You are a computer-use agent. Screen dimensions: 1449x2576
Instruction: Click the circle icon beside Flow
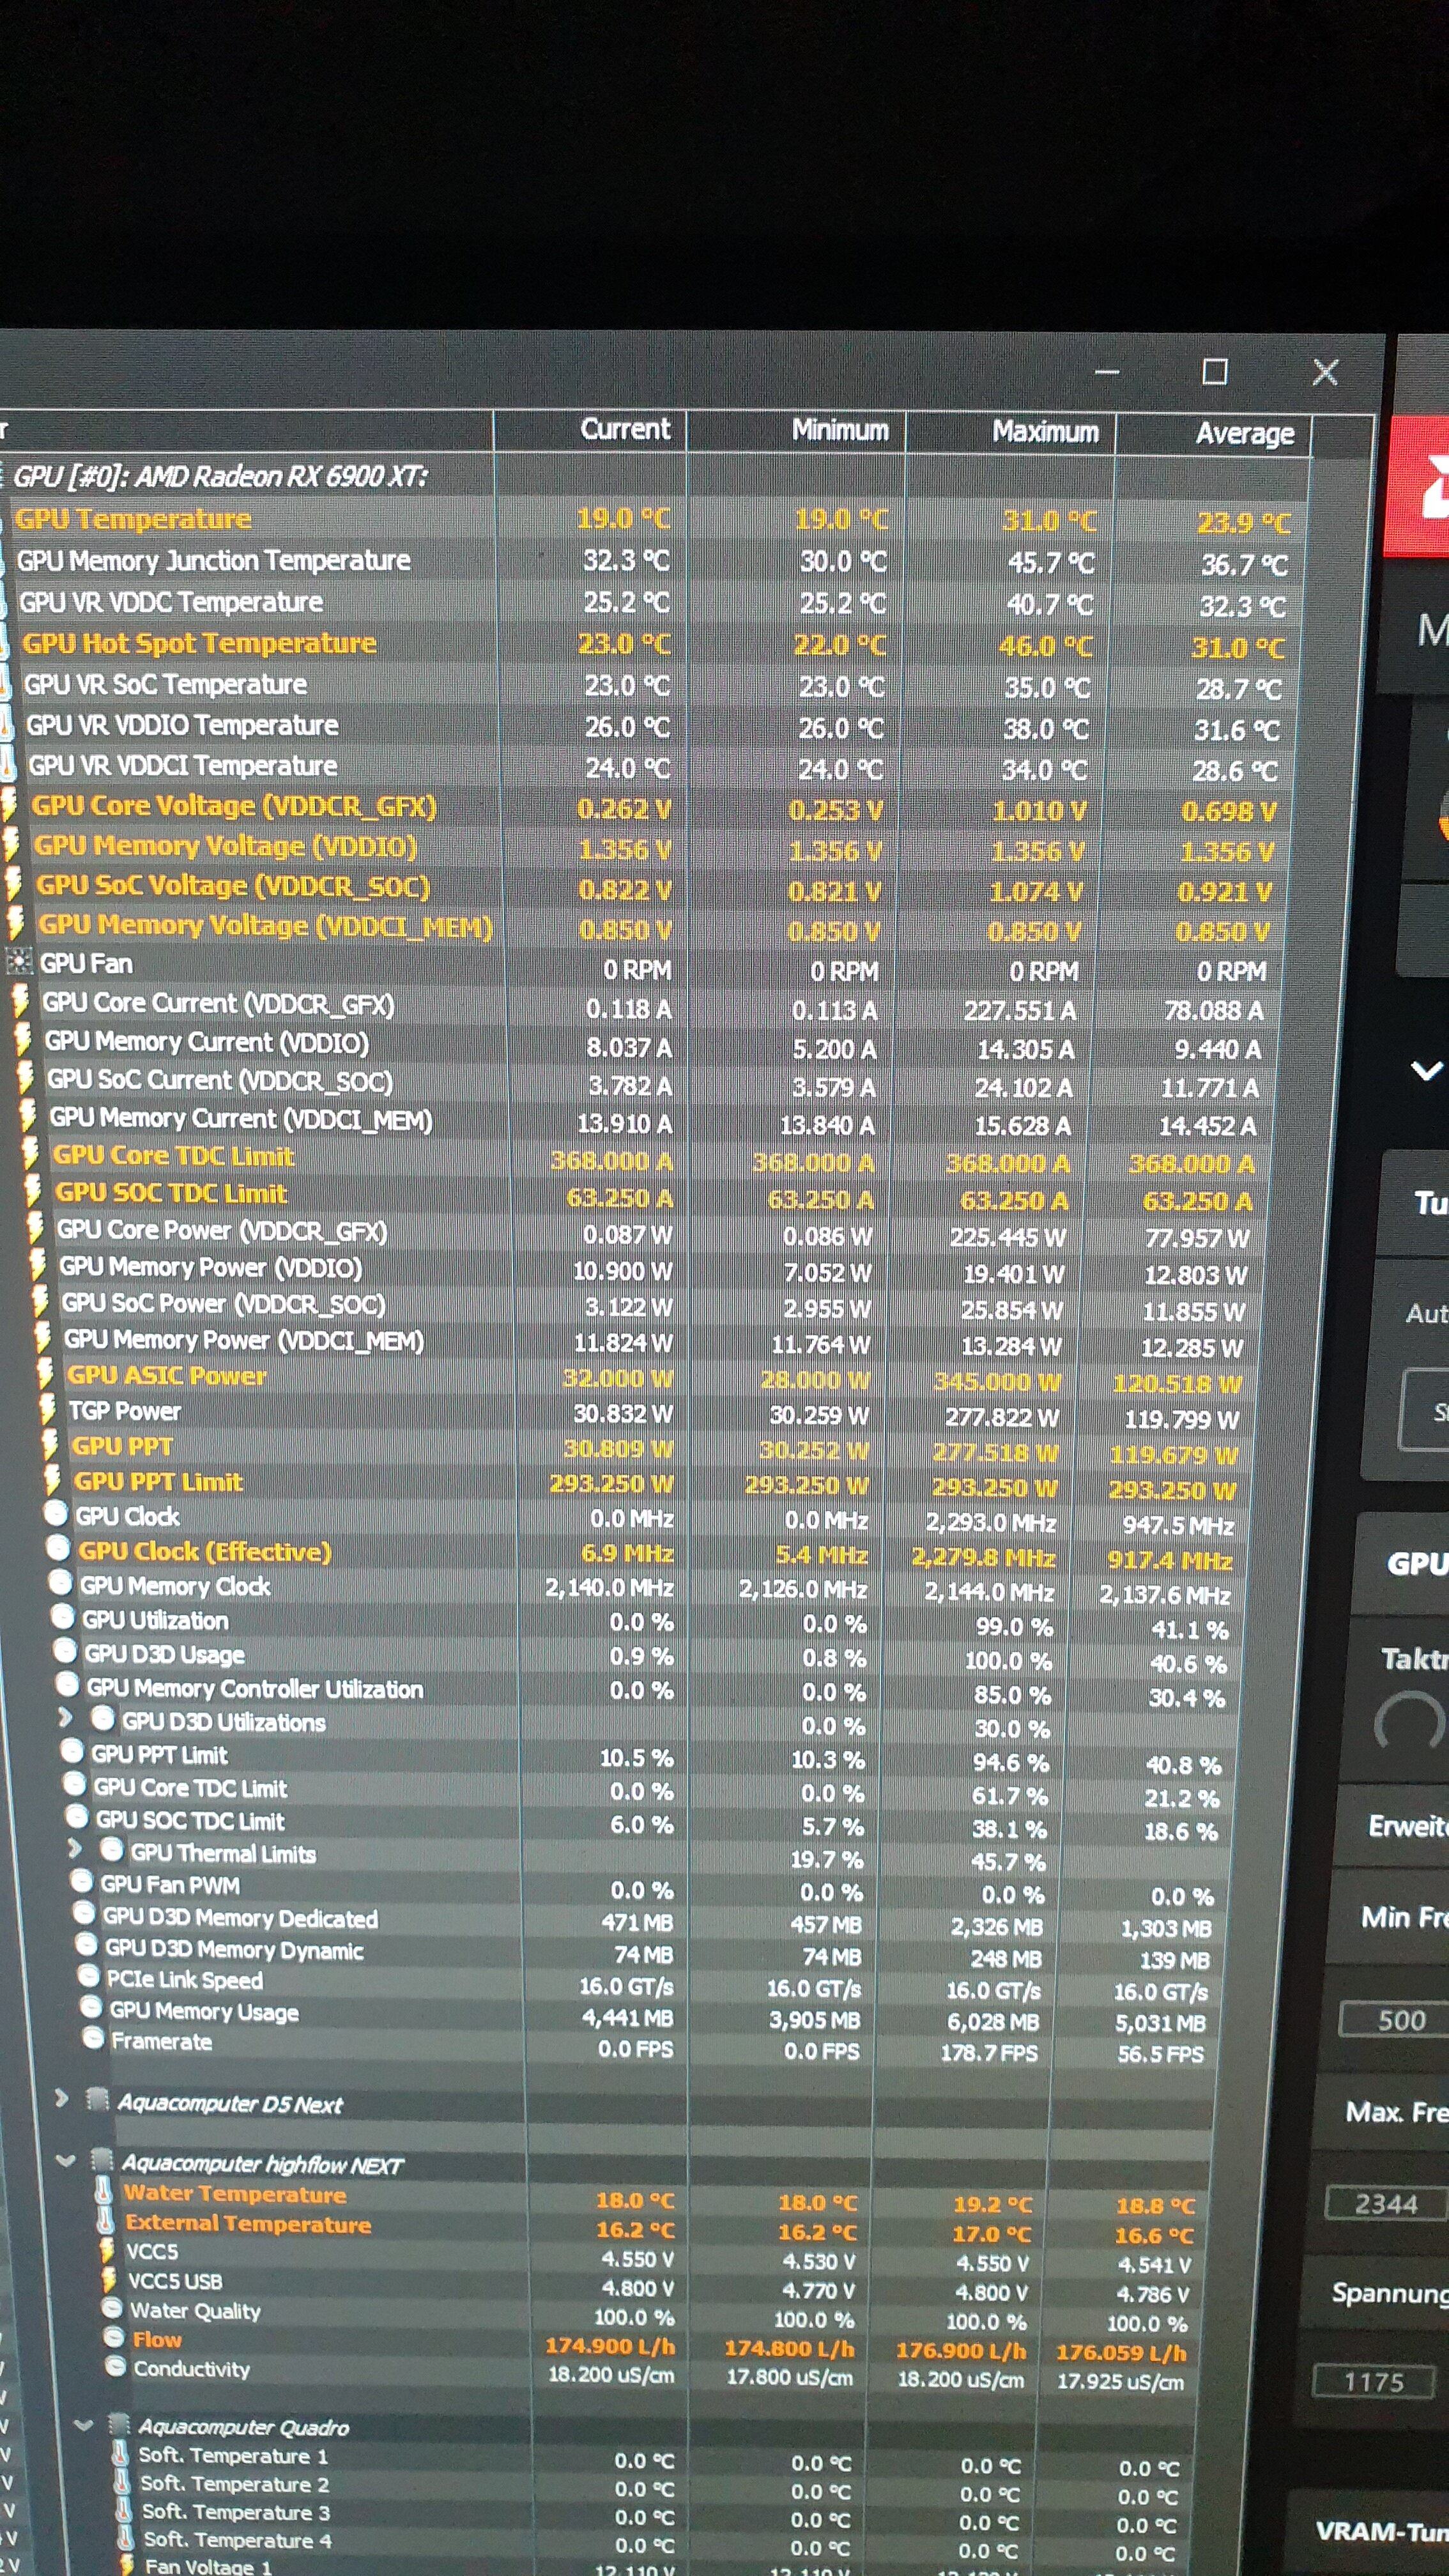point(114,2338)
